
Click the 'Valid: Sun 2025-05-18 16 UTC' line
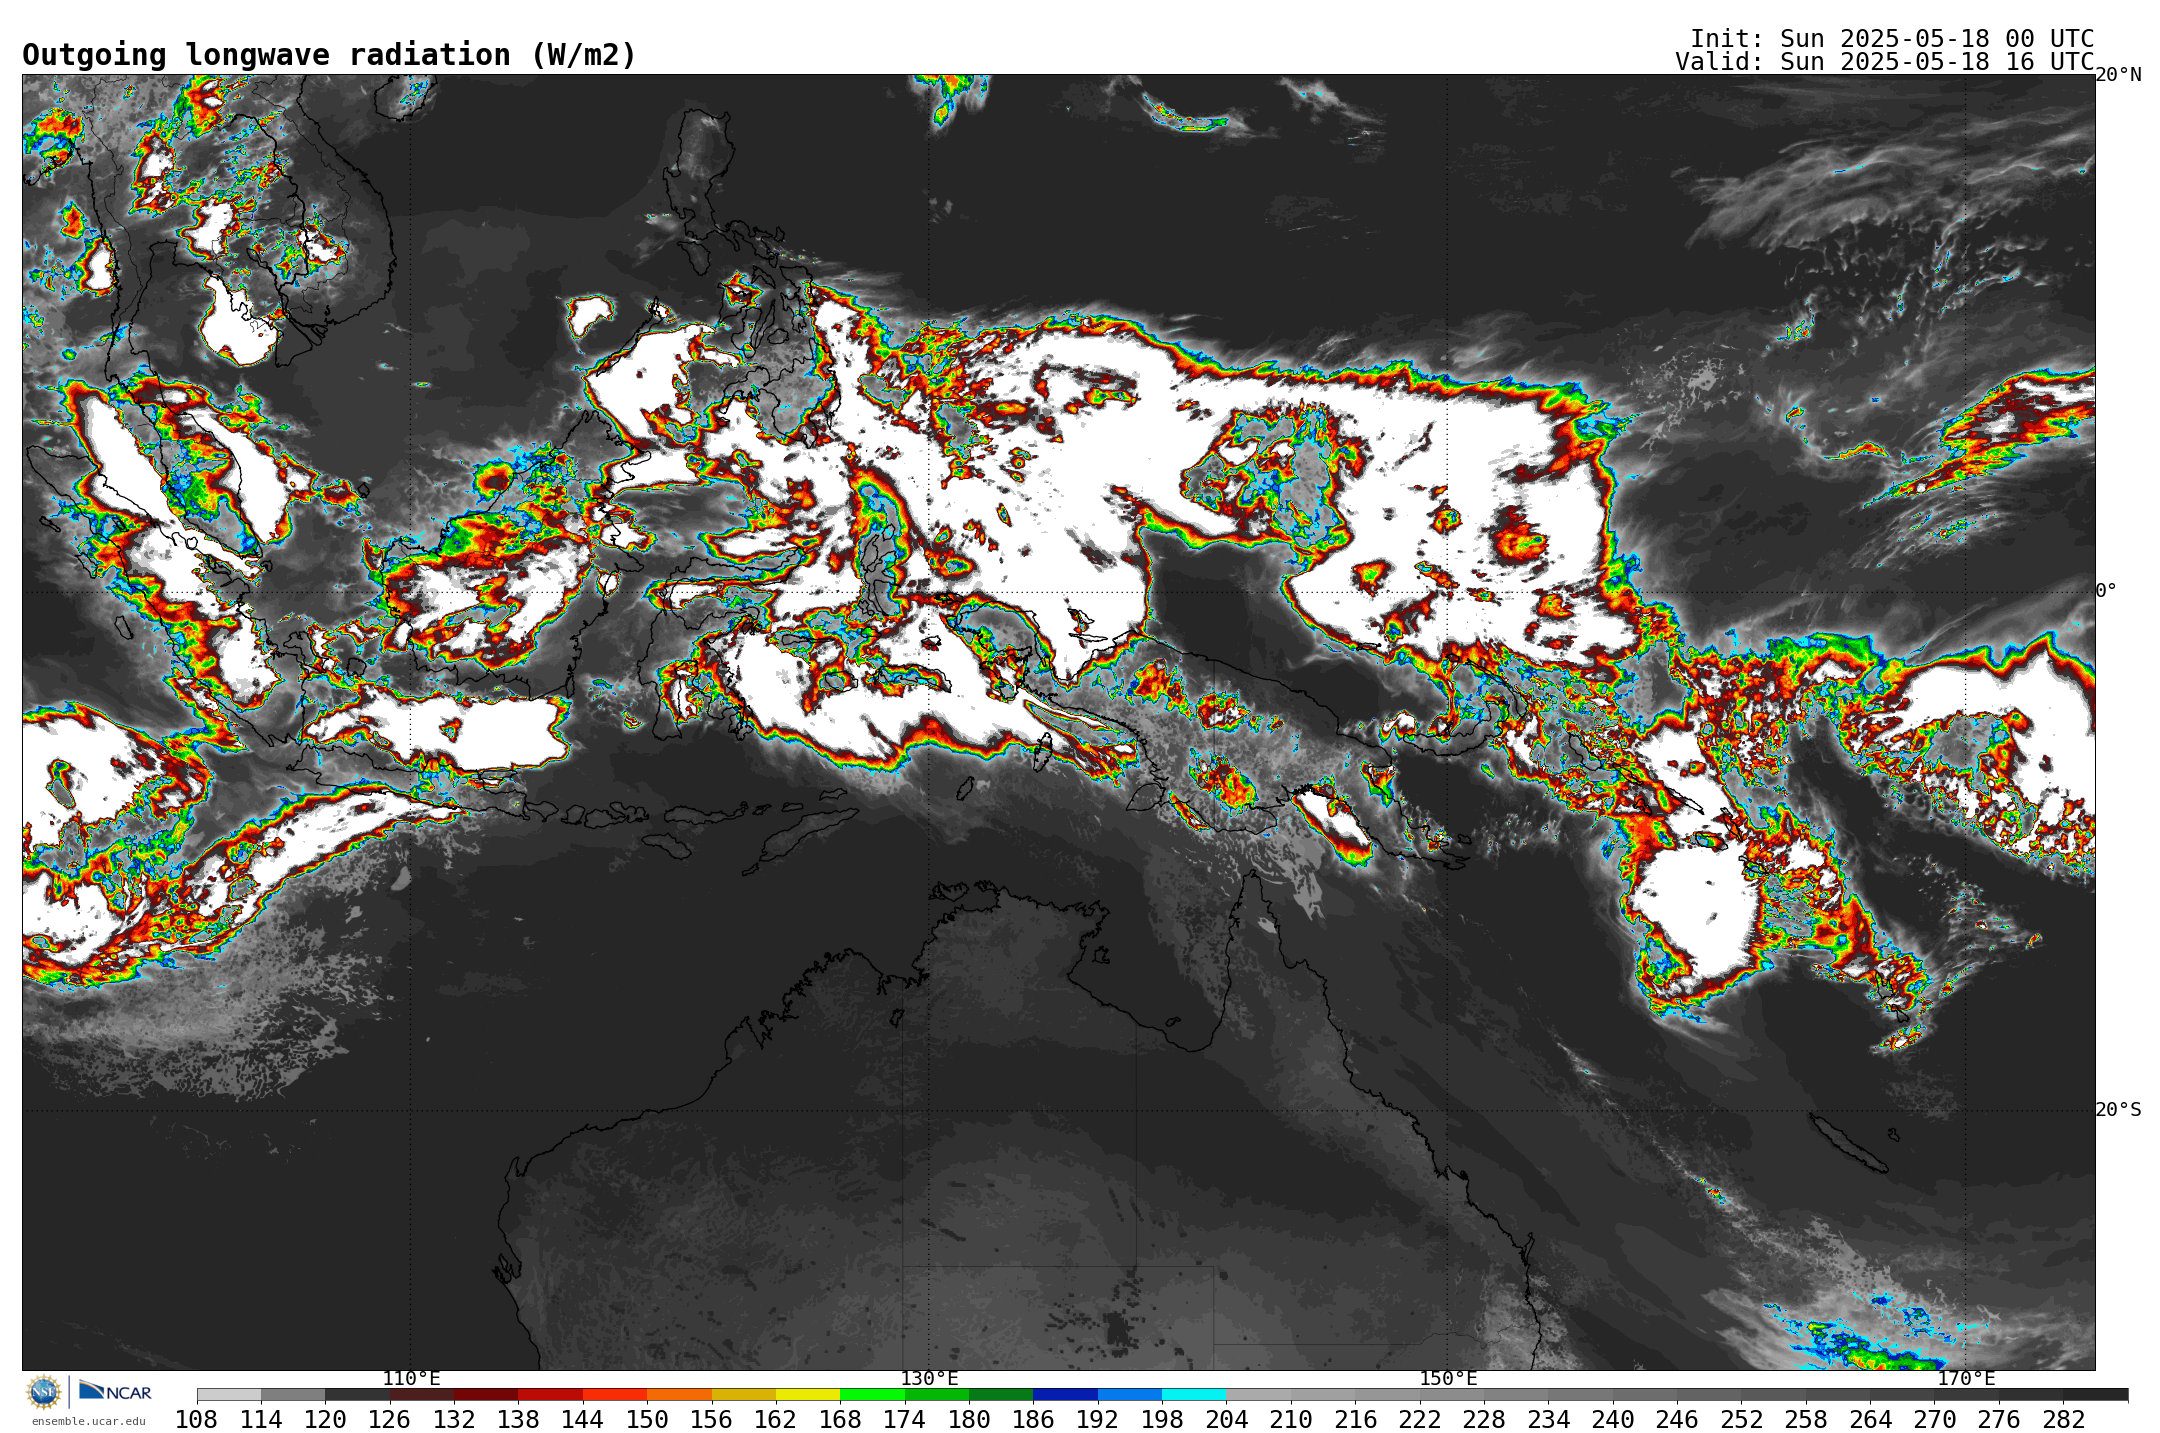1884,62
